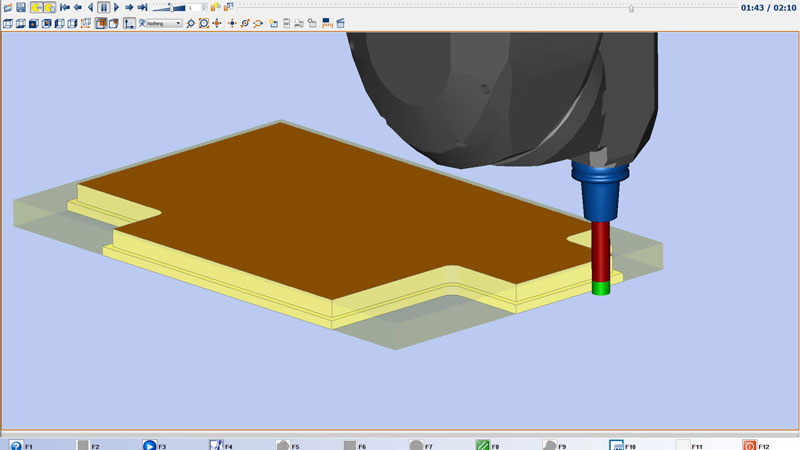Jump to the simulation start
Image resolution: width=800 pixels, height=450 pixels.
[x=65, y=7]
